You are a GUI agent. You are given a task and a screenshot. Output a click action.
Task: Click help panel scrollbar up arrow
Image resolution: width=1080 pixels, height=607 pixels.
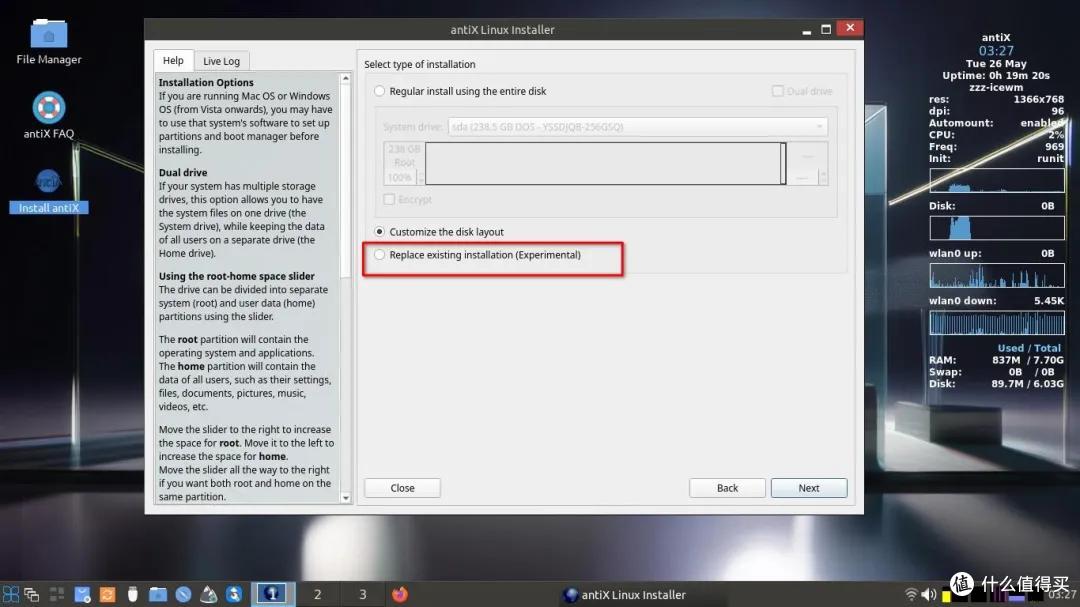[x=346, y=79]
